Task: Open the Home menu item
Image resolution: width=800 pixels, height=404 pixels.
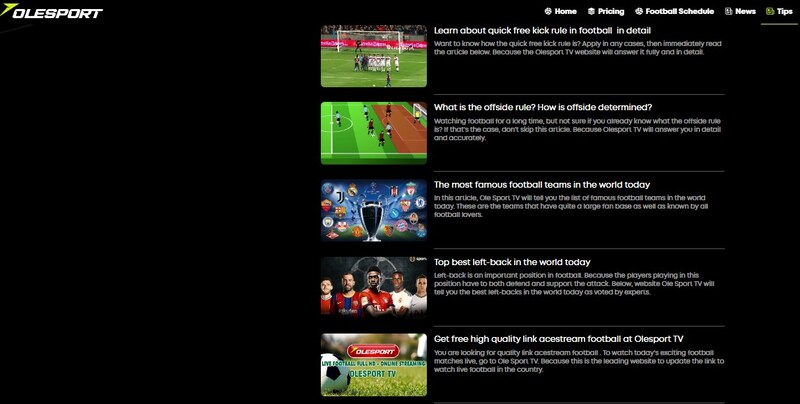Action: [x=565, y=12]
